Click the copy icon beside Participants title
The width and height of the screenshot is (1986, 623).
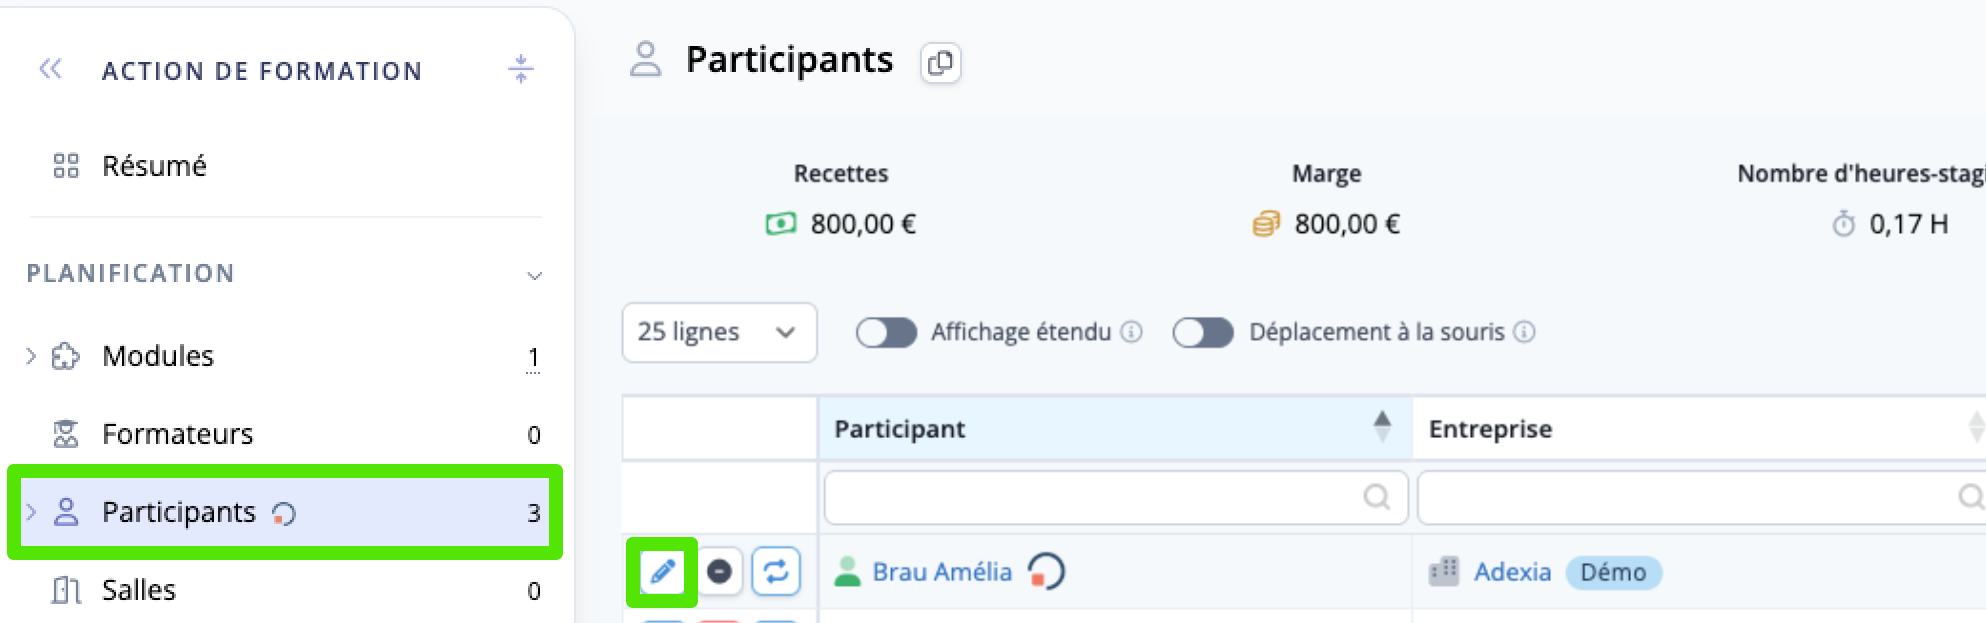coord(940,63)
